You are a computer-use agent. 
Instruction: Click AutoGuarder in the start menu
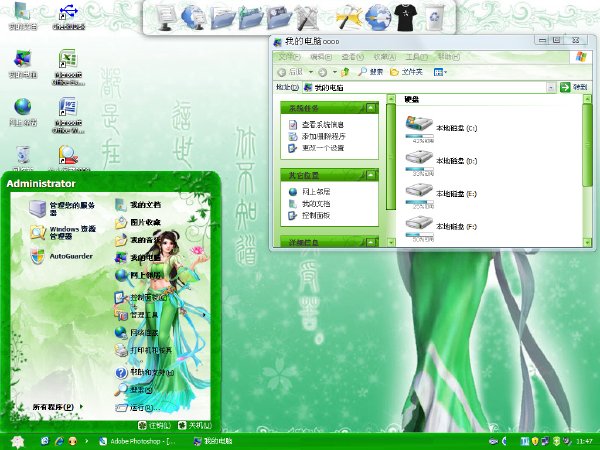point(61,256)
